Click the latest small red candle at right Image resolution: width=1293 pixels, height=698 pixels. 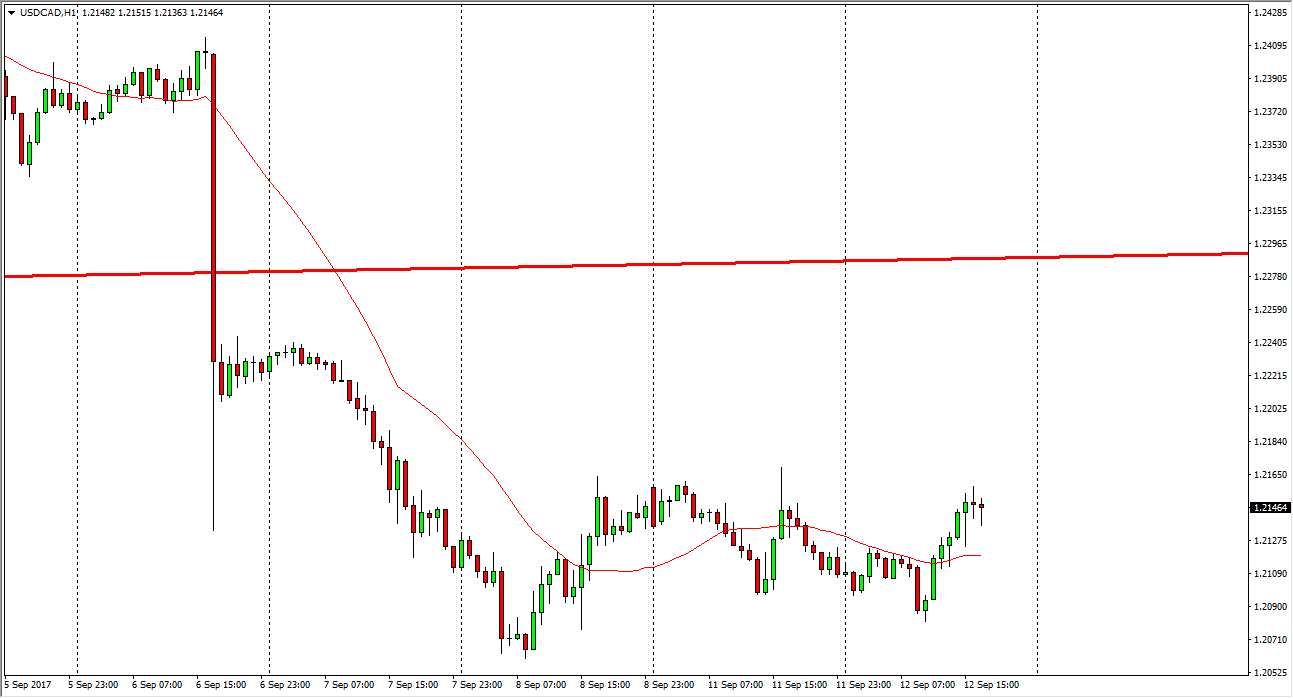(x=982, y=506)
